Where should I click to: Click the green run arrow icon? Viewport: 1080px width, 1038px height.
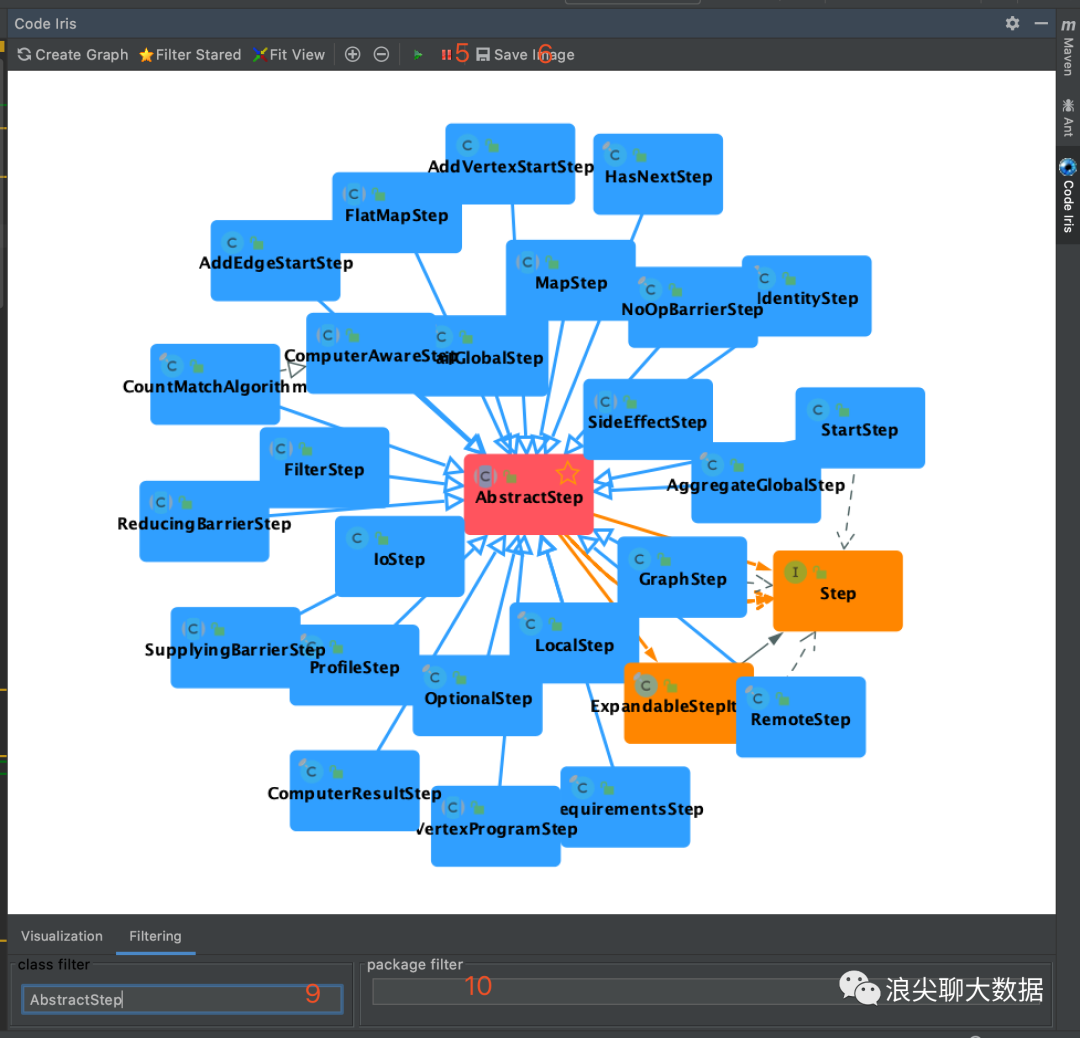tap(418, 54)
